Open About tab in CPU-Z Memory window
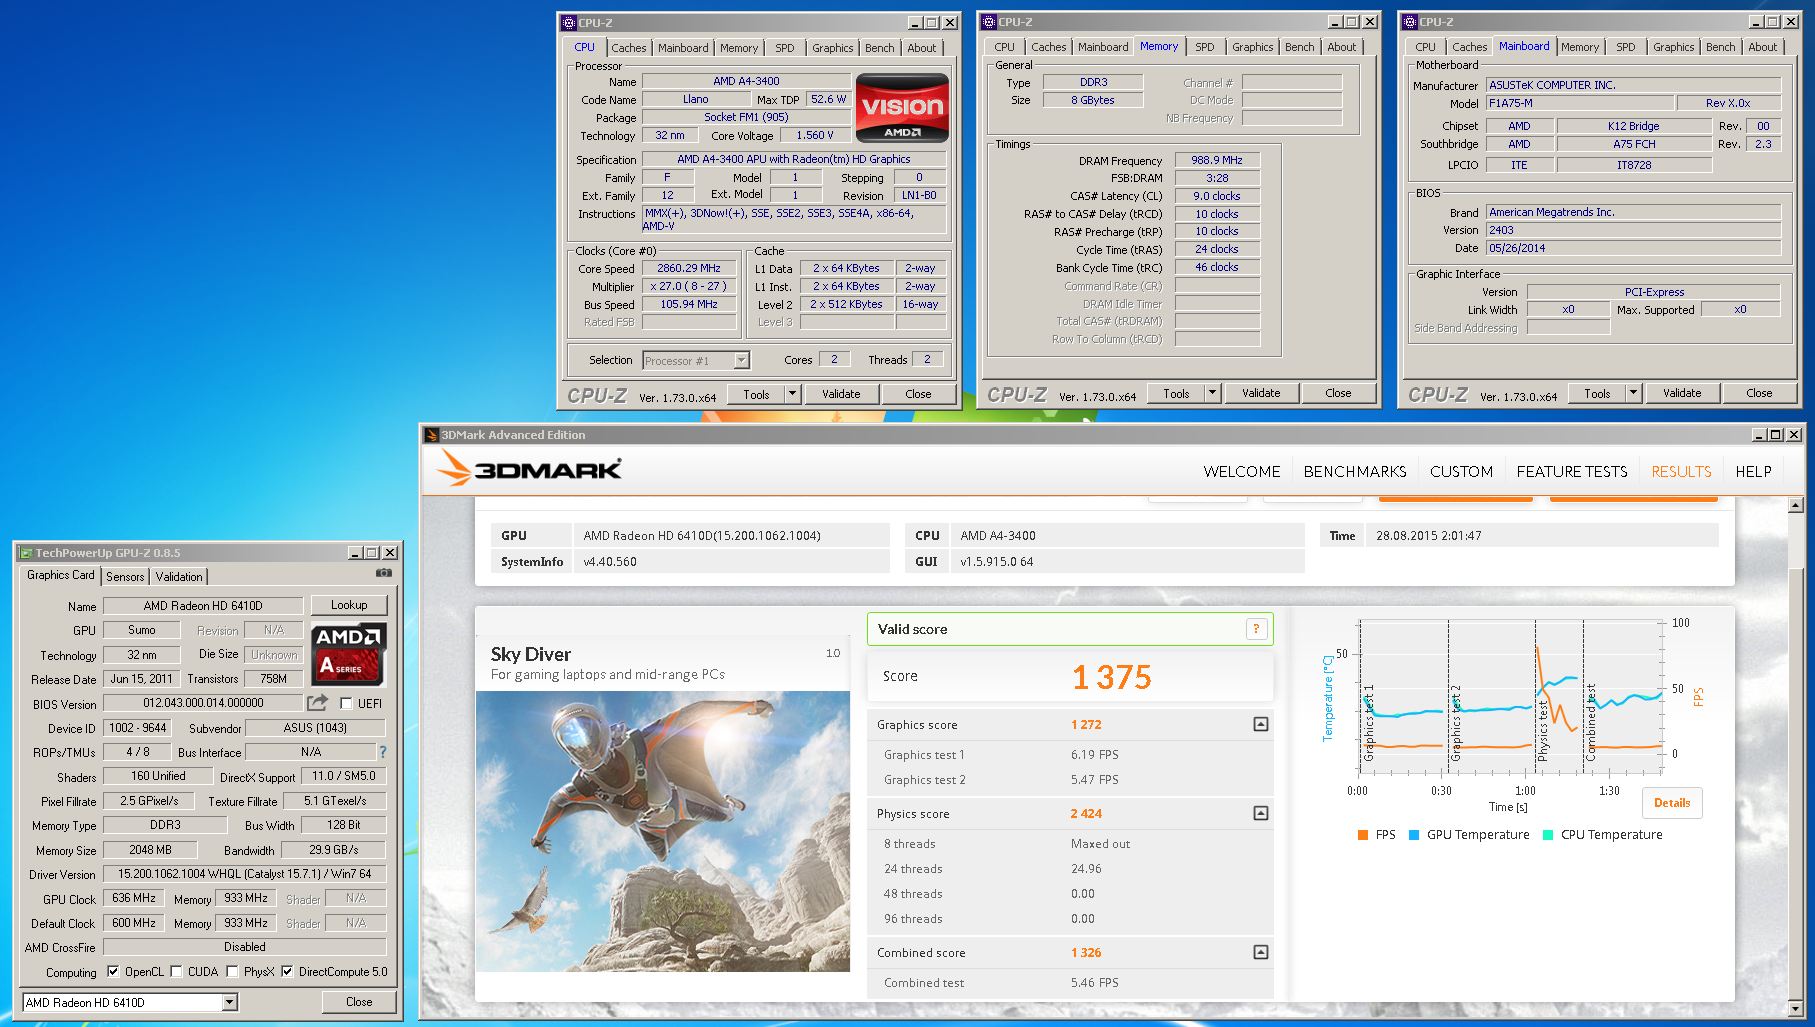The image size is (1815, 1027). [1342, 47]
